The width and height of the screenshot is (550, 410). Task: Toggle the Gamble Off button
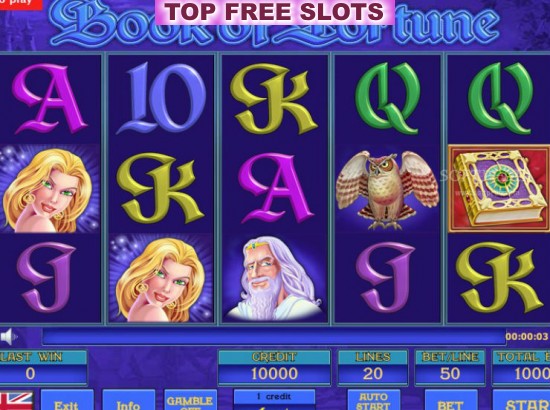190,400
